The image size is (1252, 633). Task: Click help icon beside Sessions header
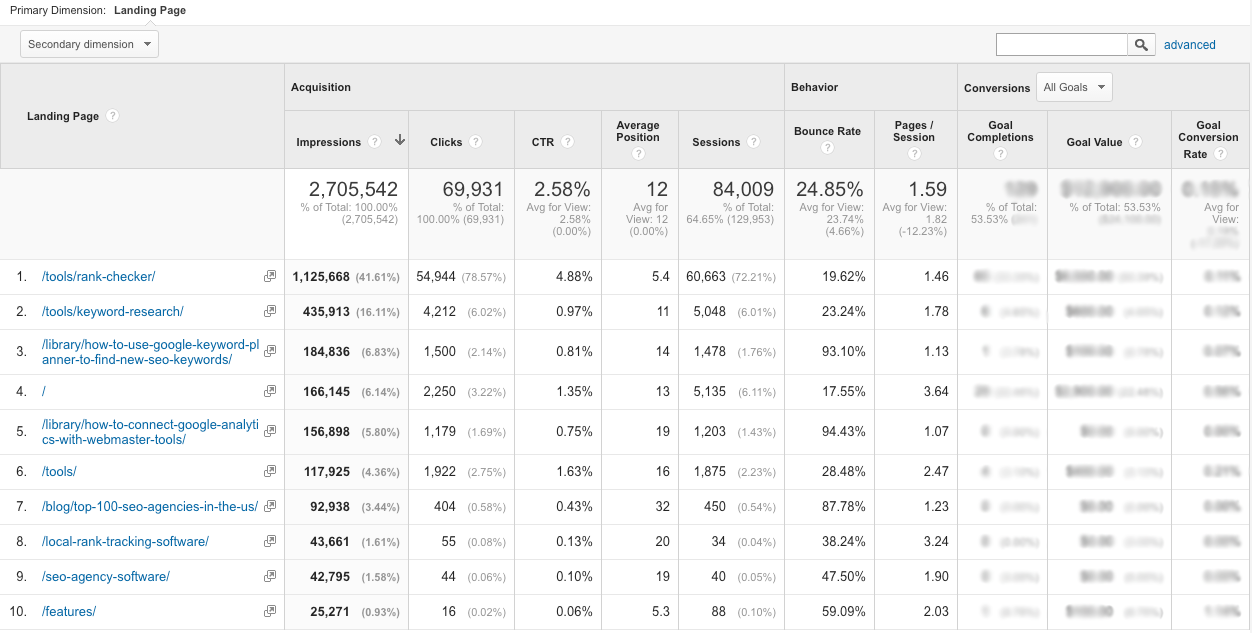click(x=753, y=142)
